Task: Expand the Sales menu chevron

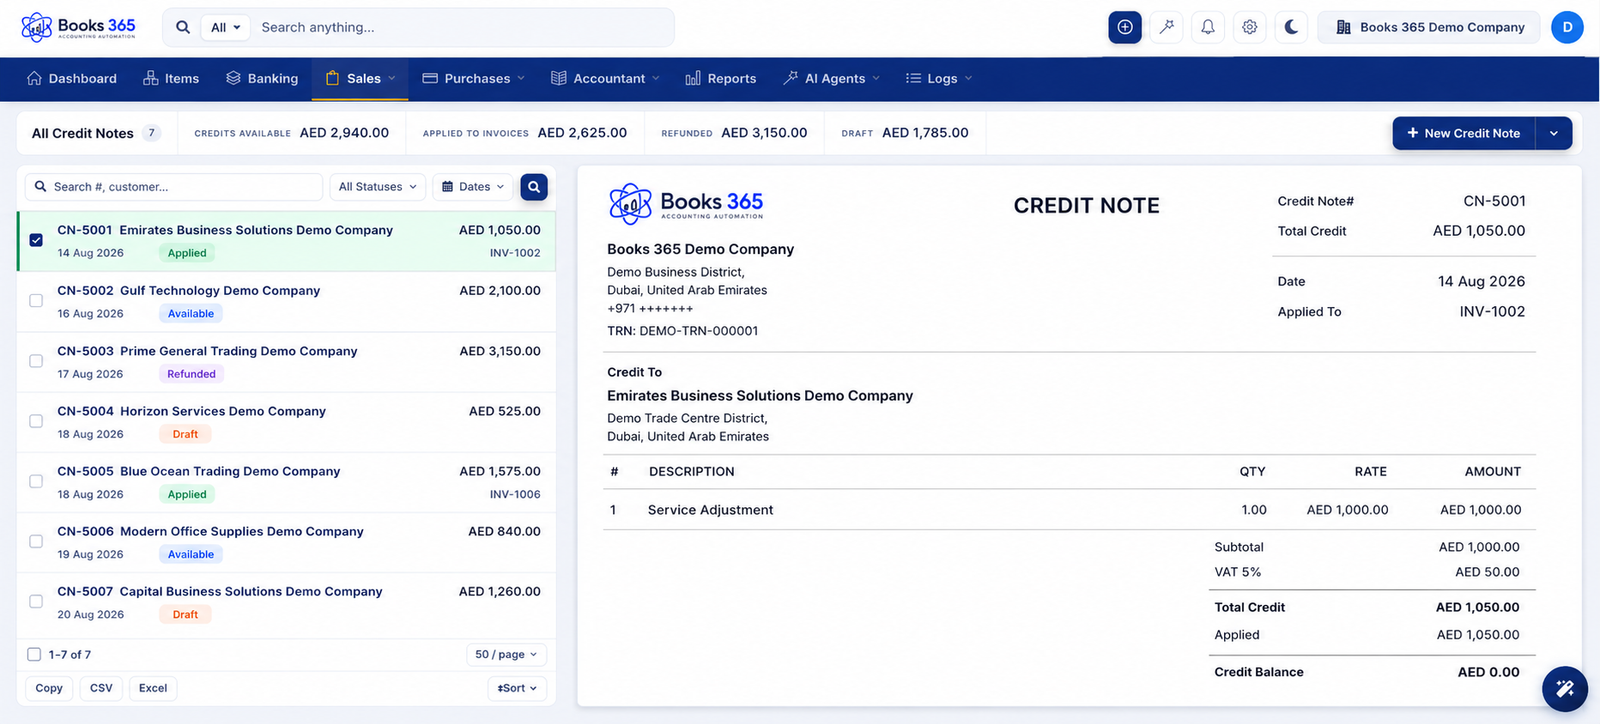Action: (x=392, y=78)
